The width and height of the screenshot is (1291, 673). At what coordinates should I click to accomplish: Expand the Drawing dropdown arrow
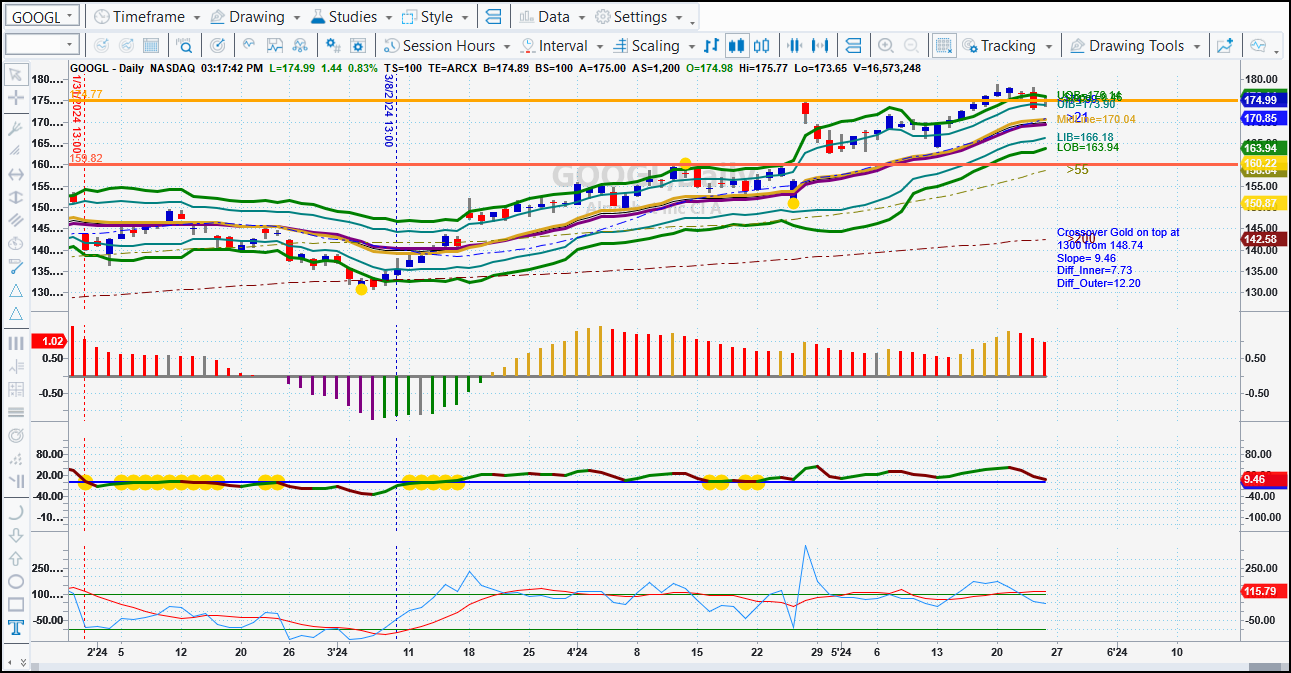pos(296,18)
